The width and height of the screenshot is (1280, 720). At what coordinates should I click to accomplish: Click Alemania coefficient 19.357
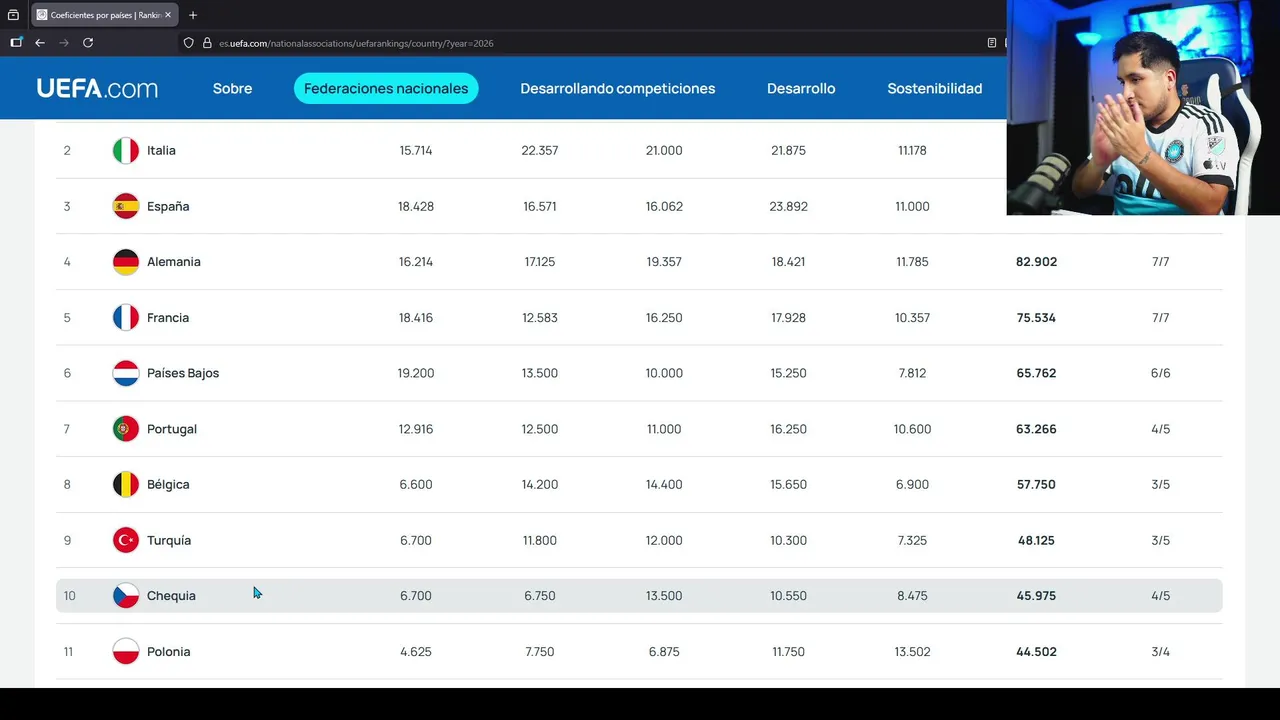pos(664,262)
